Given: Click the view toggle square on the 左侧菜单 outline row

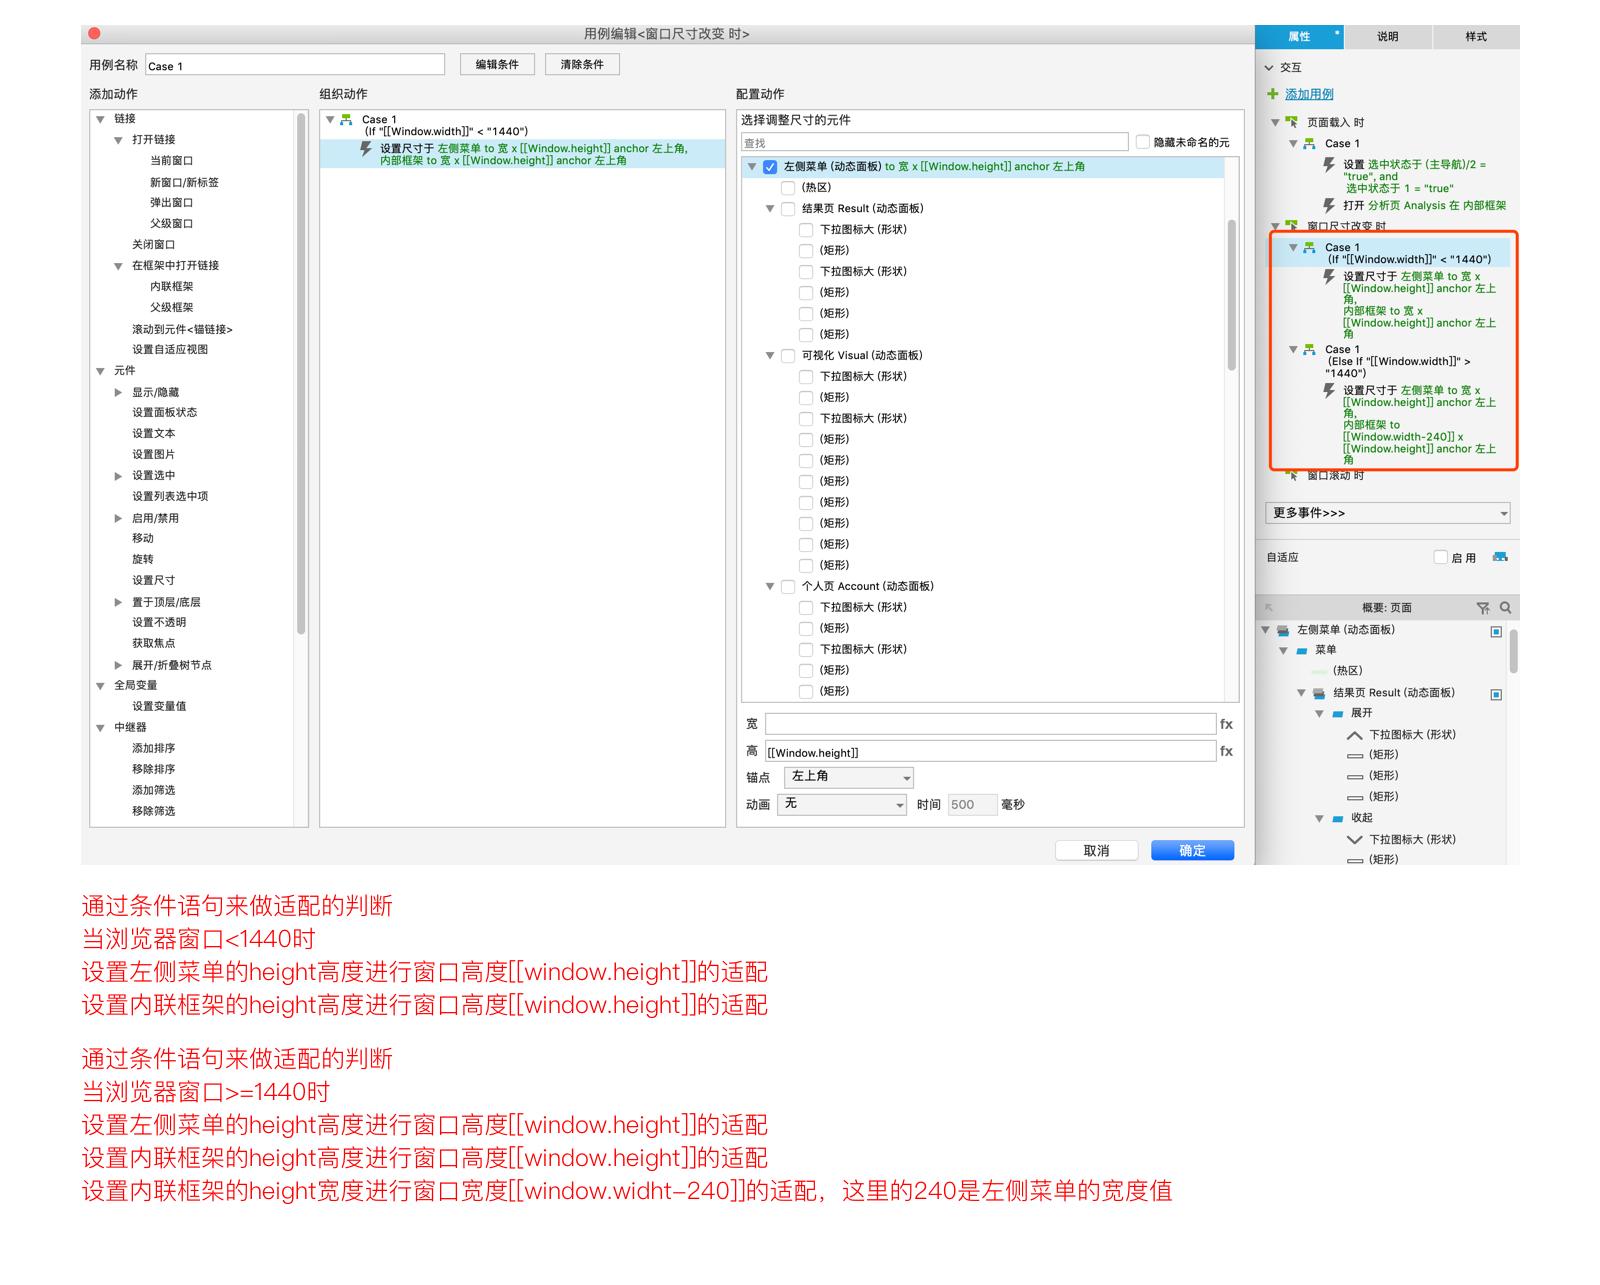Looking at the screenshot, I should (1496, 631).
